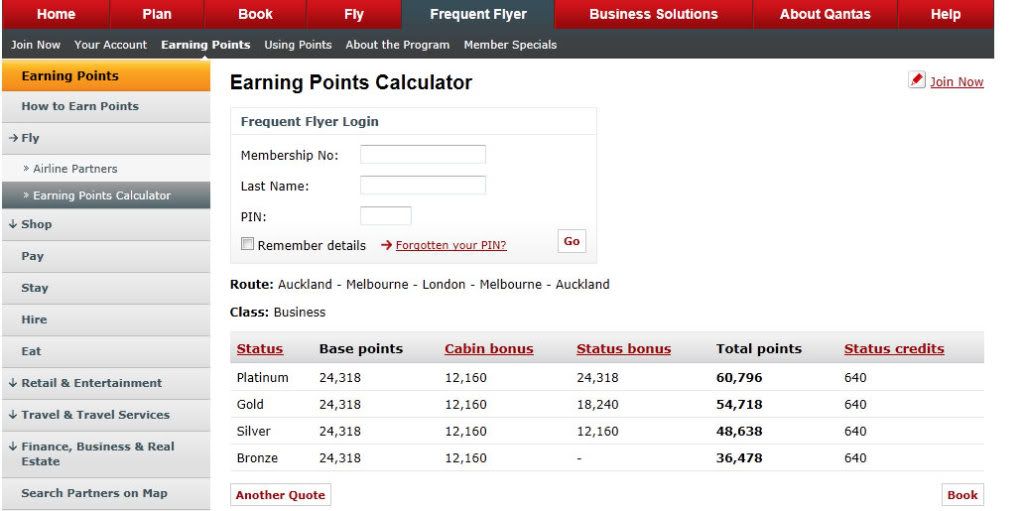
Task: Open the Stay sidebar item
Action: [x=106, y=288]
